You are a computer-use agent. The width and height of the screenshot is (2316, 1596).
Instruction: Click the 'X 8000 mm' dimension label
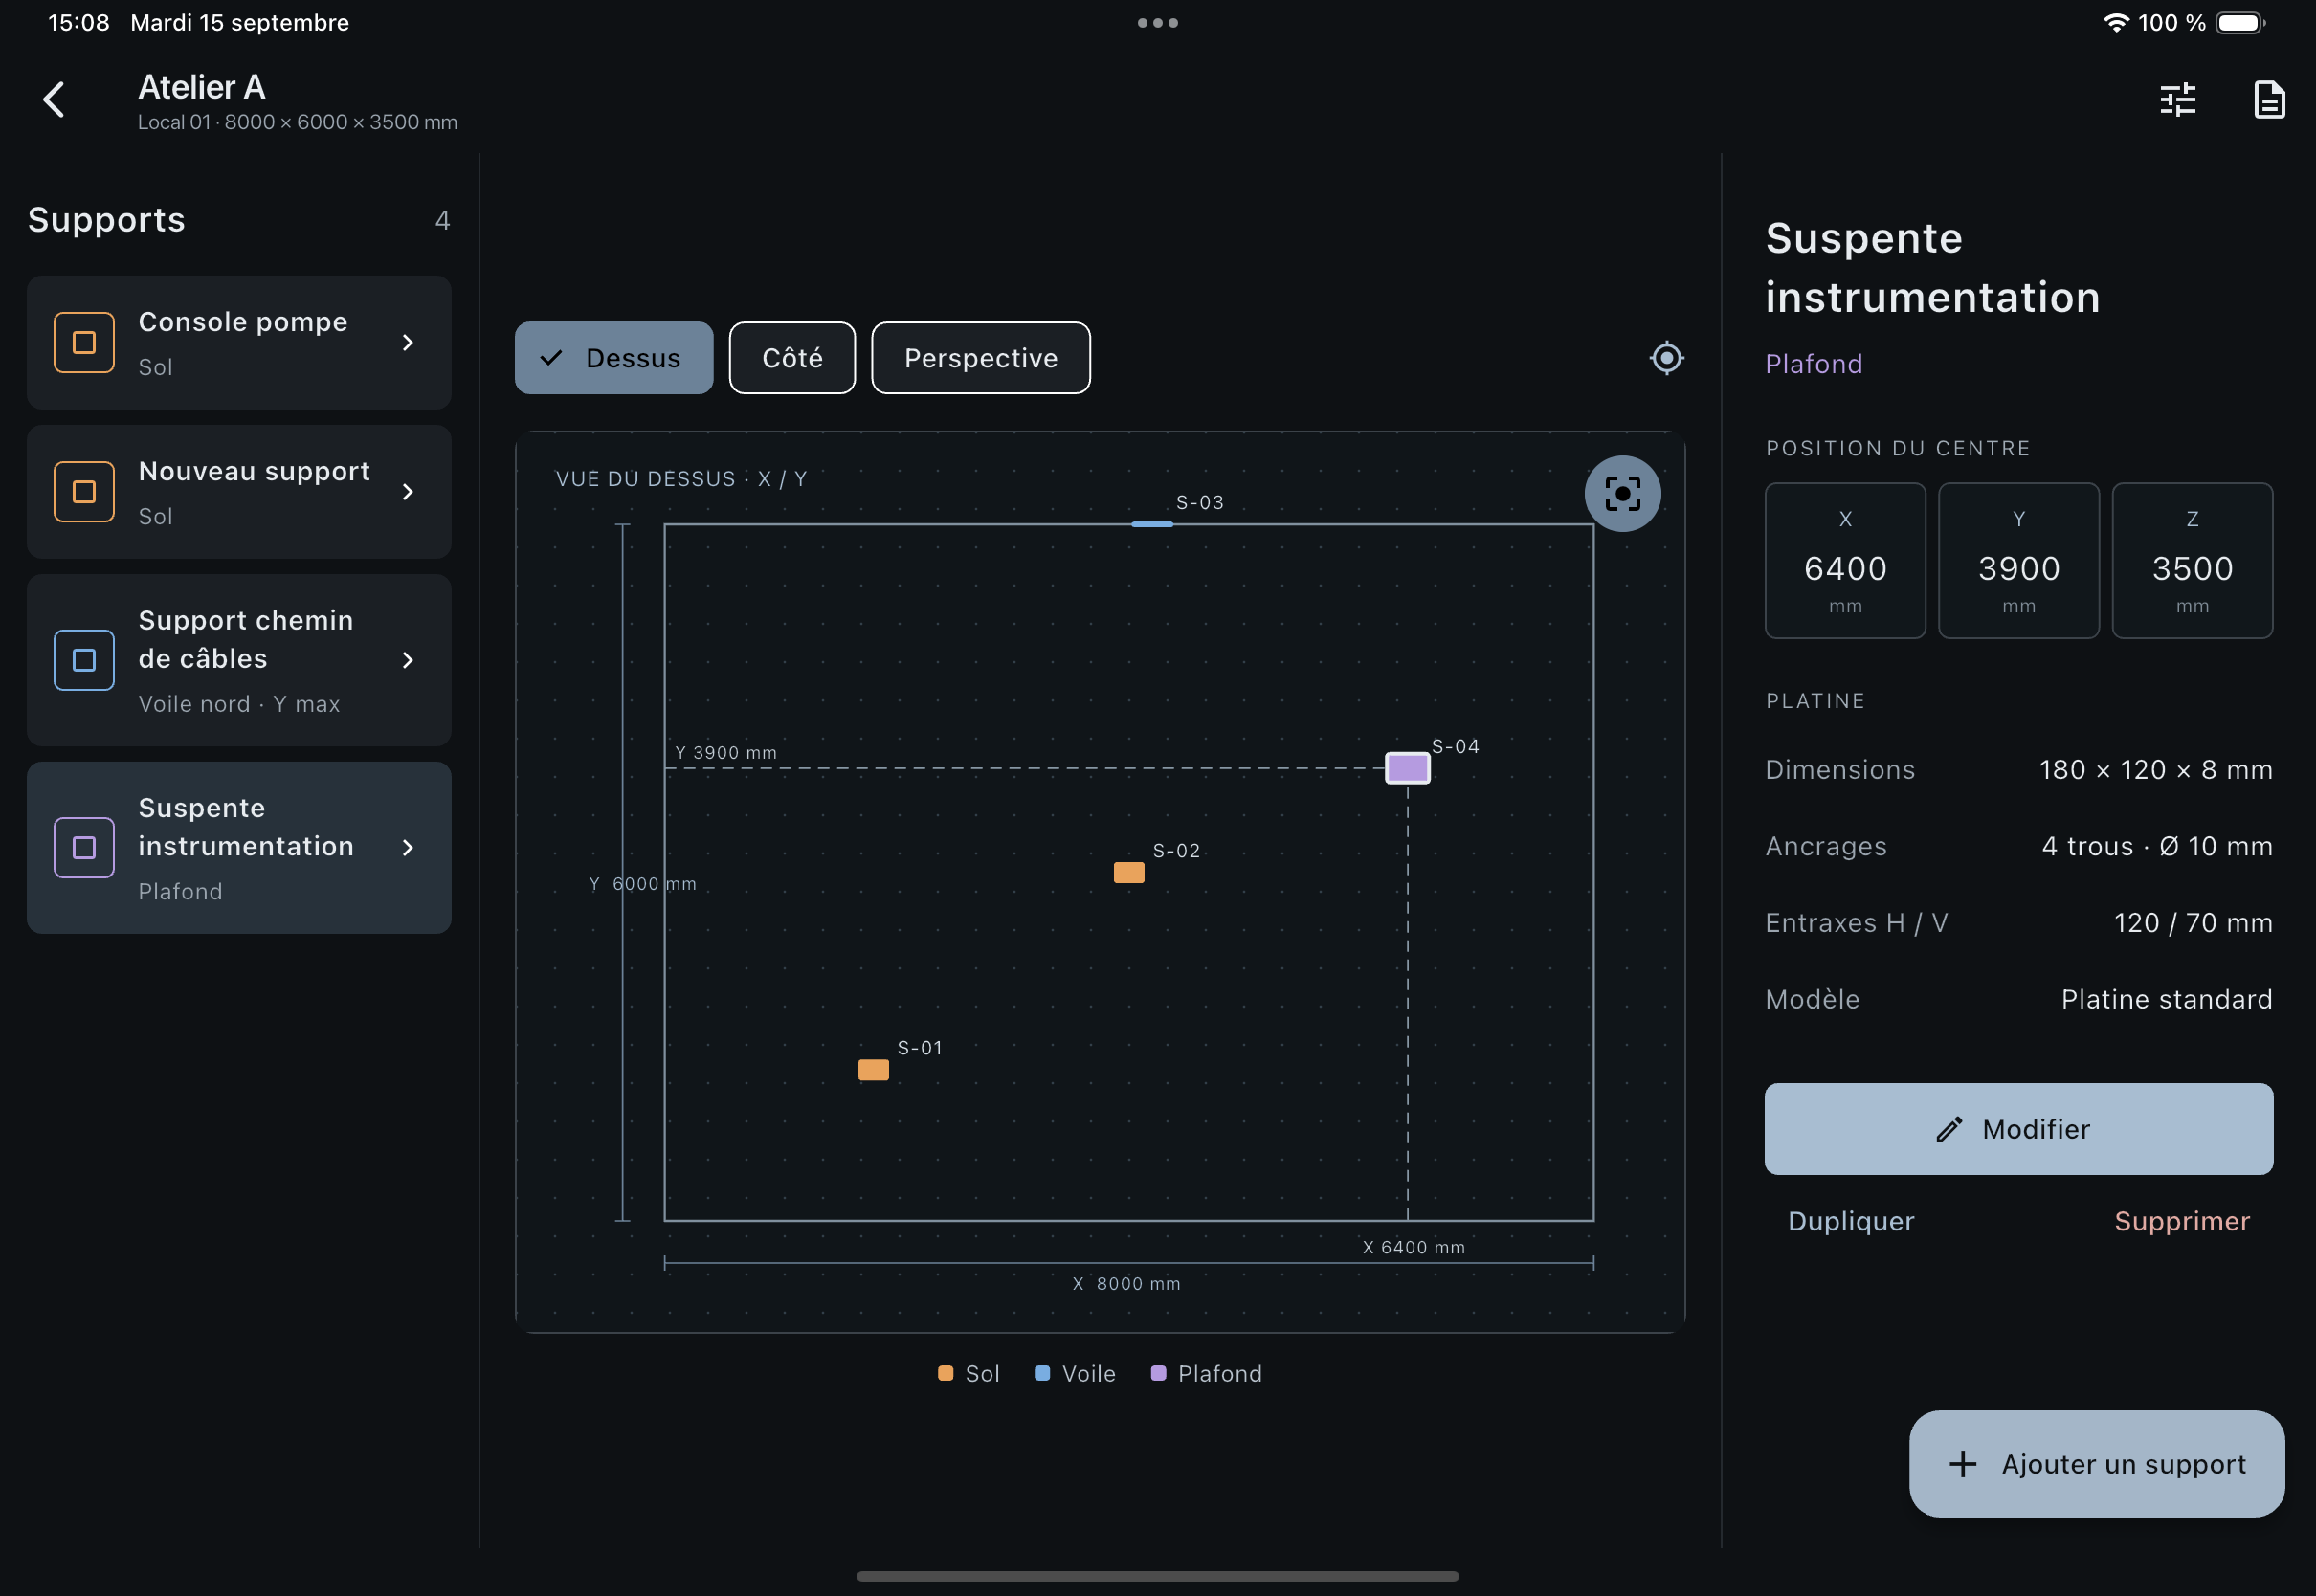coord(1126,1284)
